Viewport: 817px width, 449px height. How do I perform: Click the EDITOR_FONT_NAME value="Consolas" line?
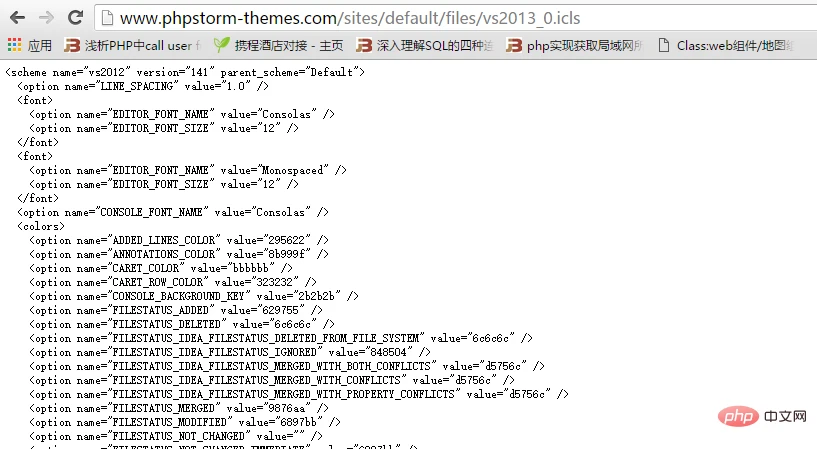(x=182, y=115)
